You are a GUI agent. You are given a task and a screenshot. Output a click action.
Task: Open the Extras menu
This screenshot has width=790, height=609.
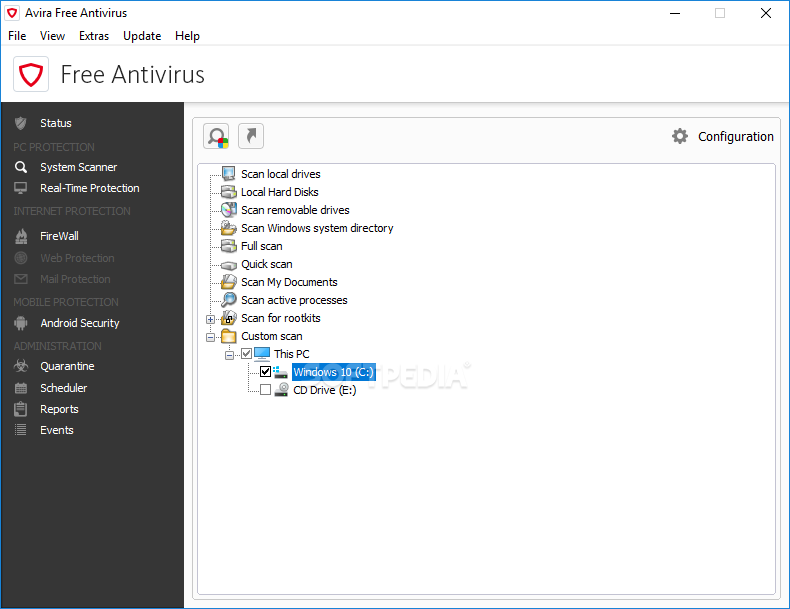pyautogui.click(x=94, y=36)
